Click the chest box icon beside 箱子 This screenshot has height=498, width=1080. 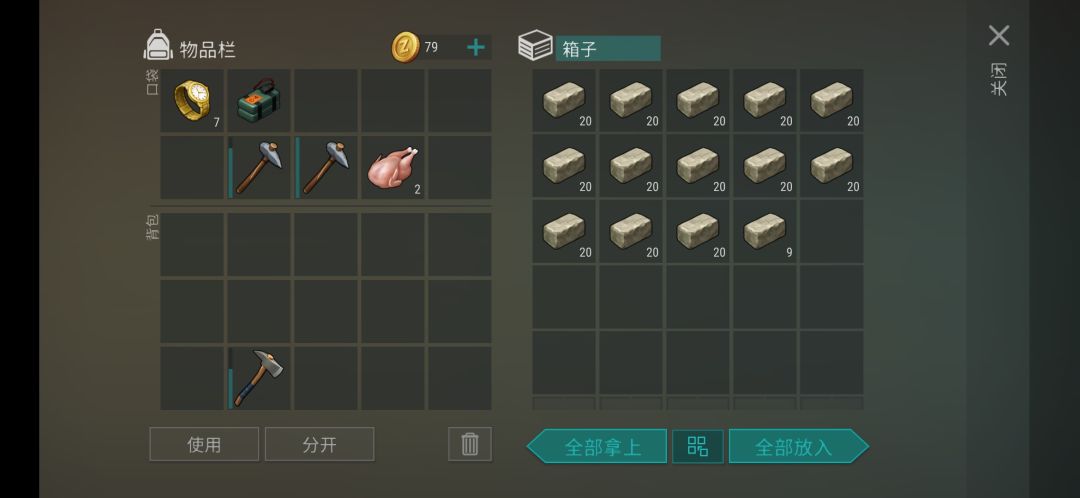(535, 45)
